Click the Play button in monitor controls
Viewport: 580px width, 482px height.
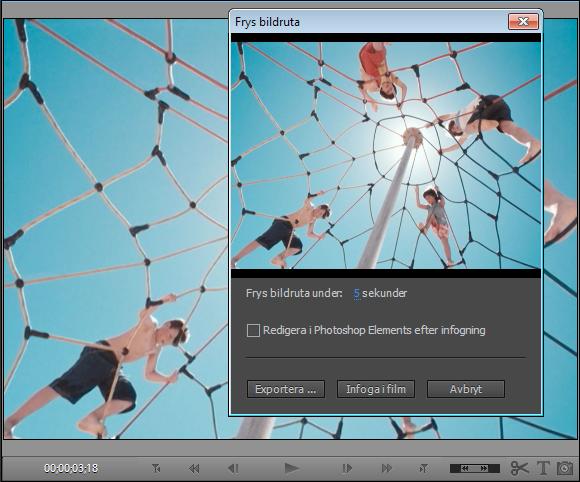(292, 468)
